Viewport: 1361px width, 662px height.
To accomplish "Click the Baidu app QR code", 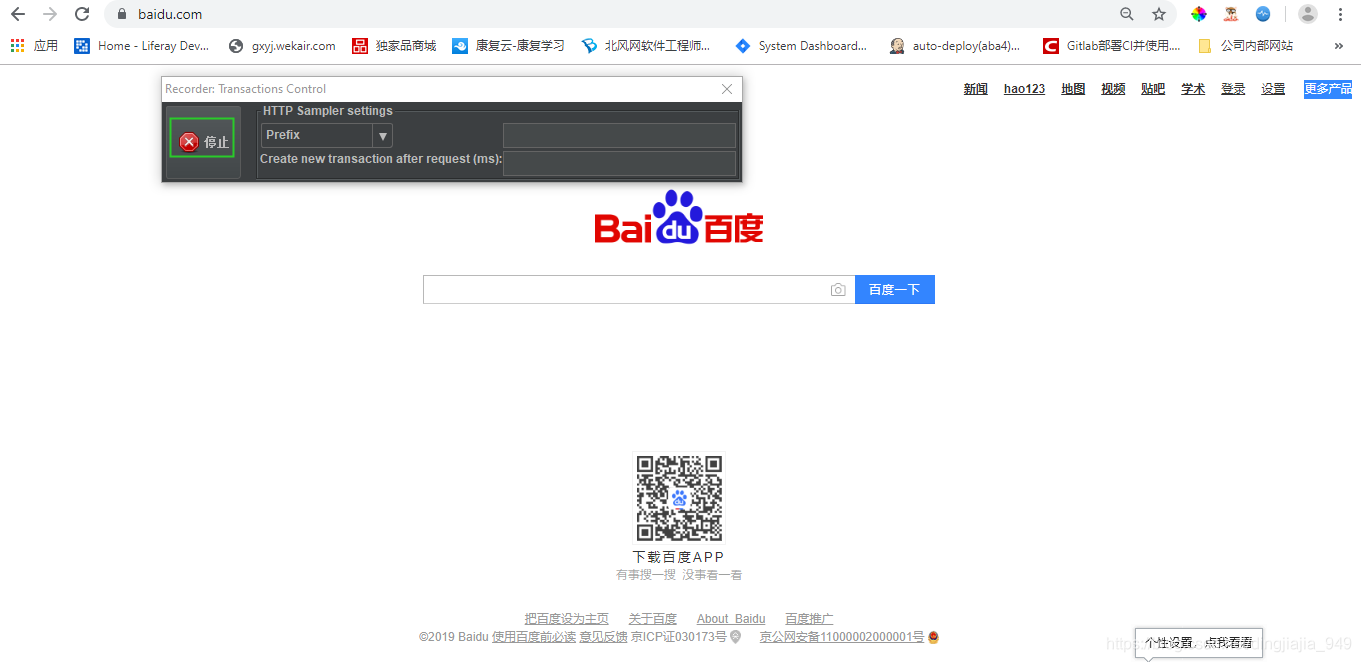I will (x=679, y=498).
